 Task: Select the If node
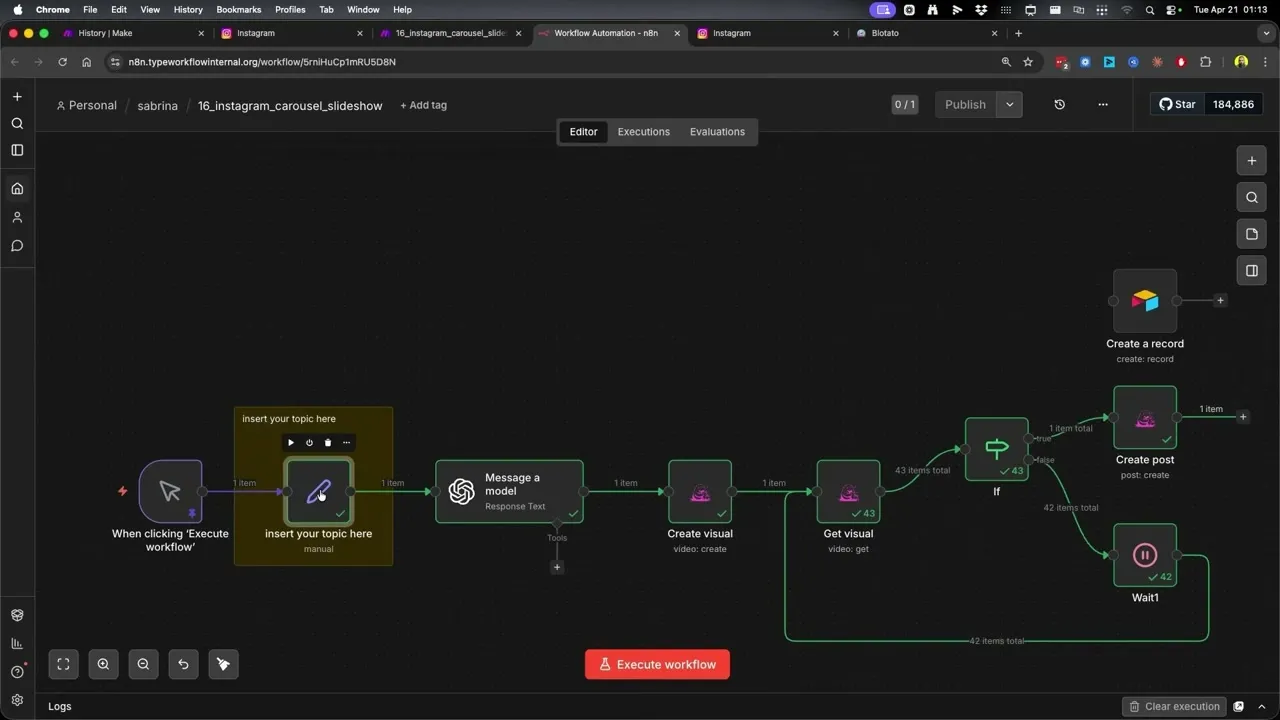996,449
